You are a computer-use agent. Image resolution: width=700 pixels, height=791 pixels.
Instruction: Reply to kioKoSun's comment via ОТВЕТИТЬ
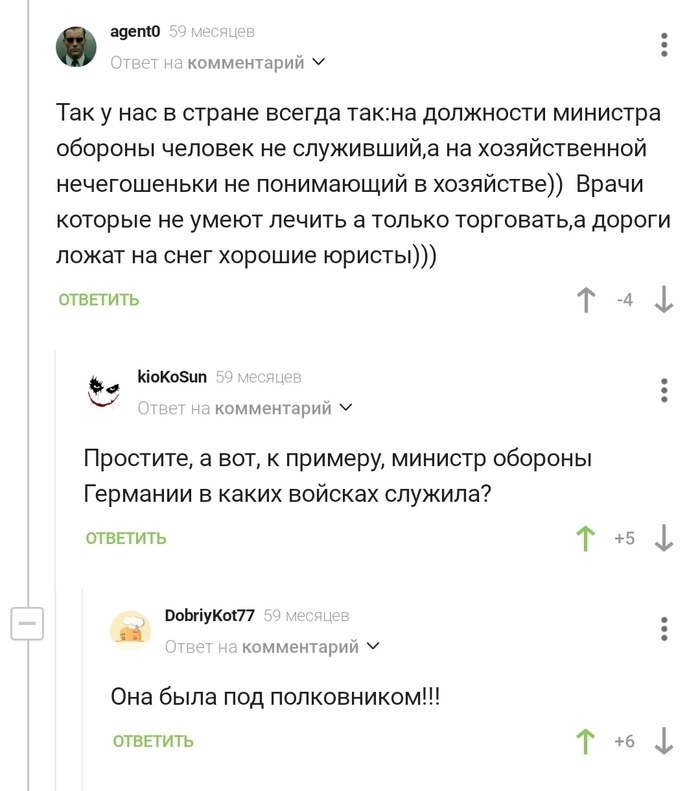[126, 539]
